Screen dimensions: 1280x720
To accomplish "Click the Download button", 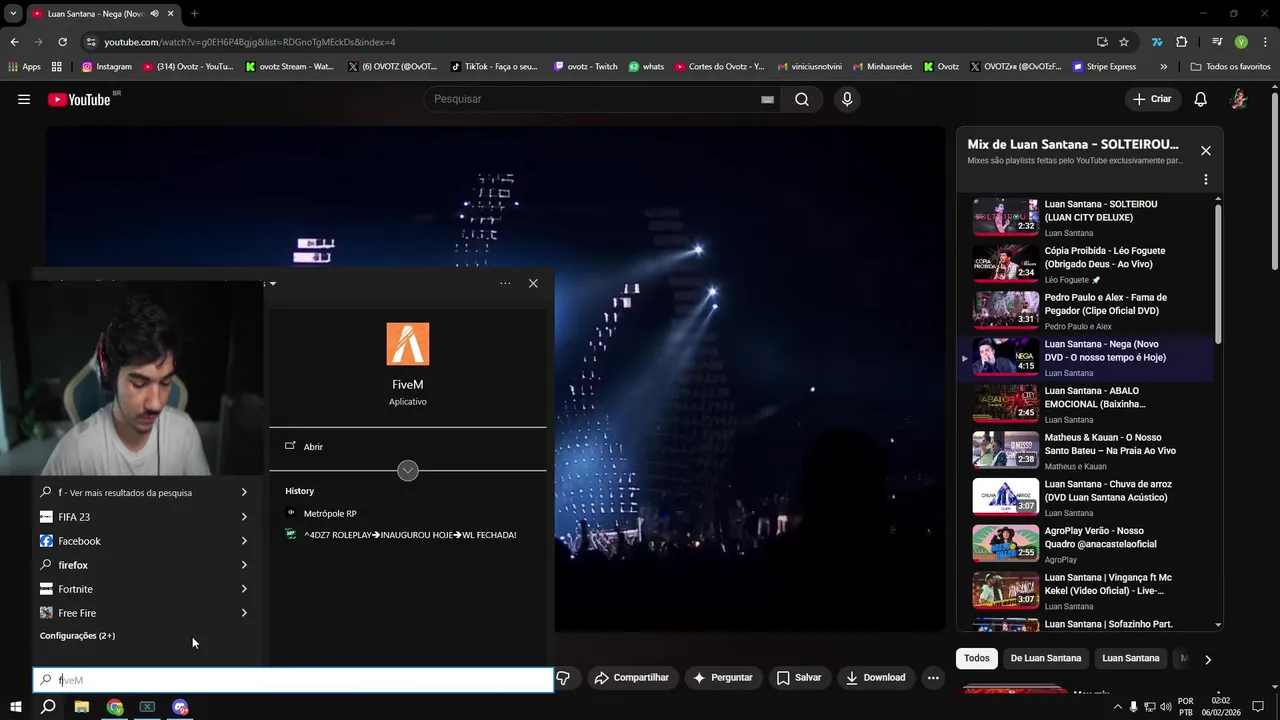I will tap(875, 678).
